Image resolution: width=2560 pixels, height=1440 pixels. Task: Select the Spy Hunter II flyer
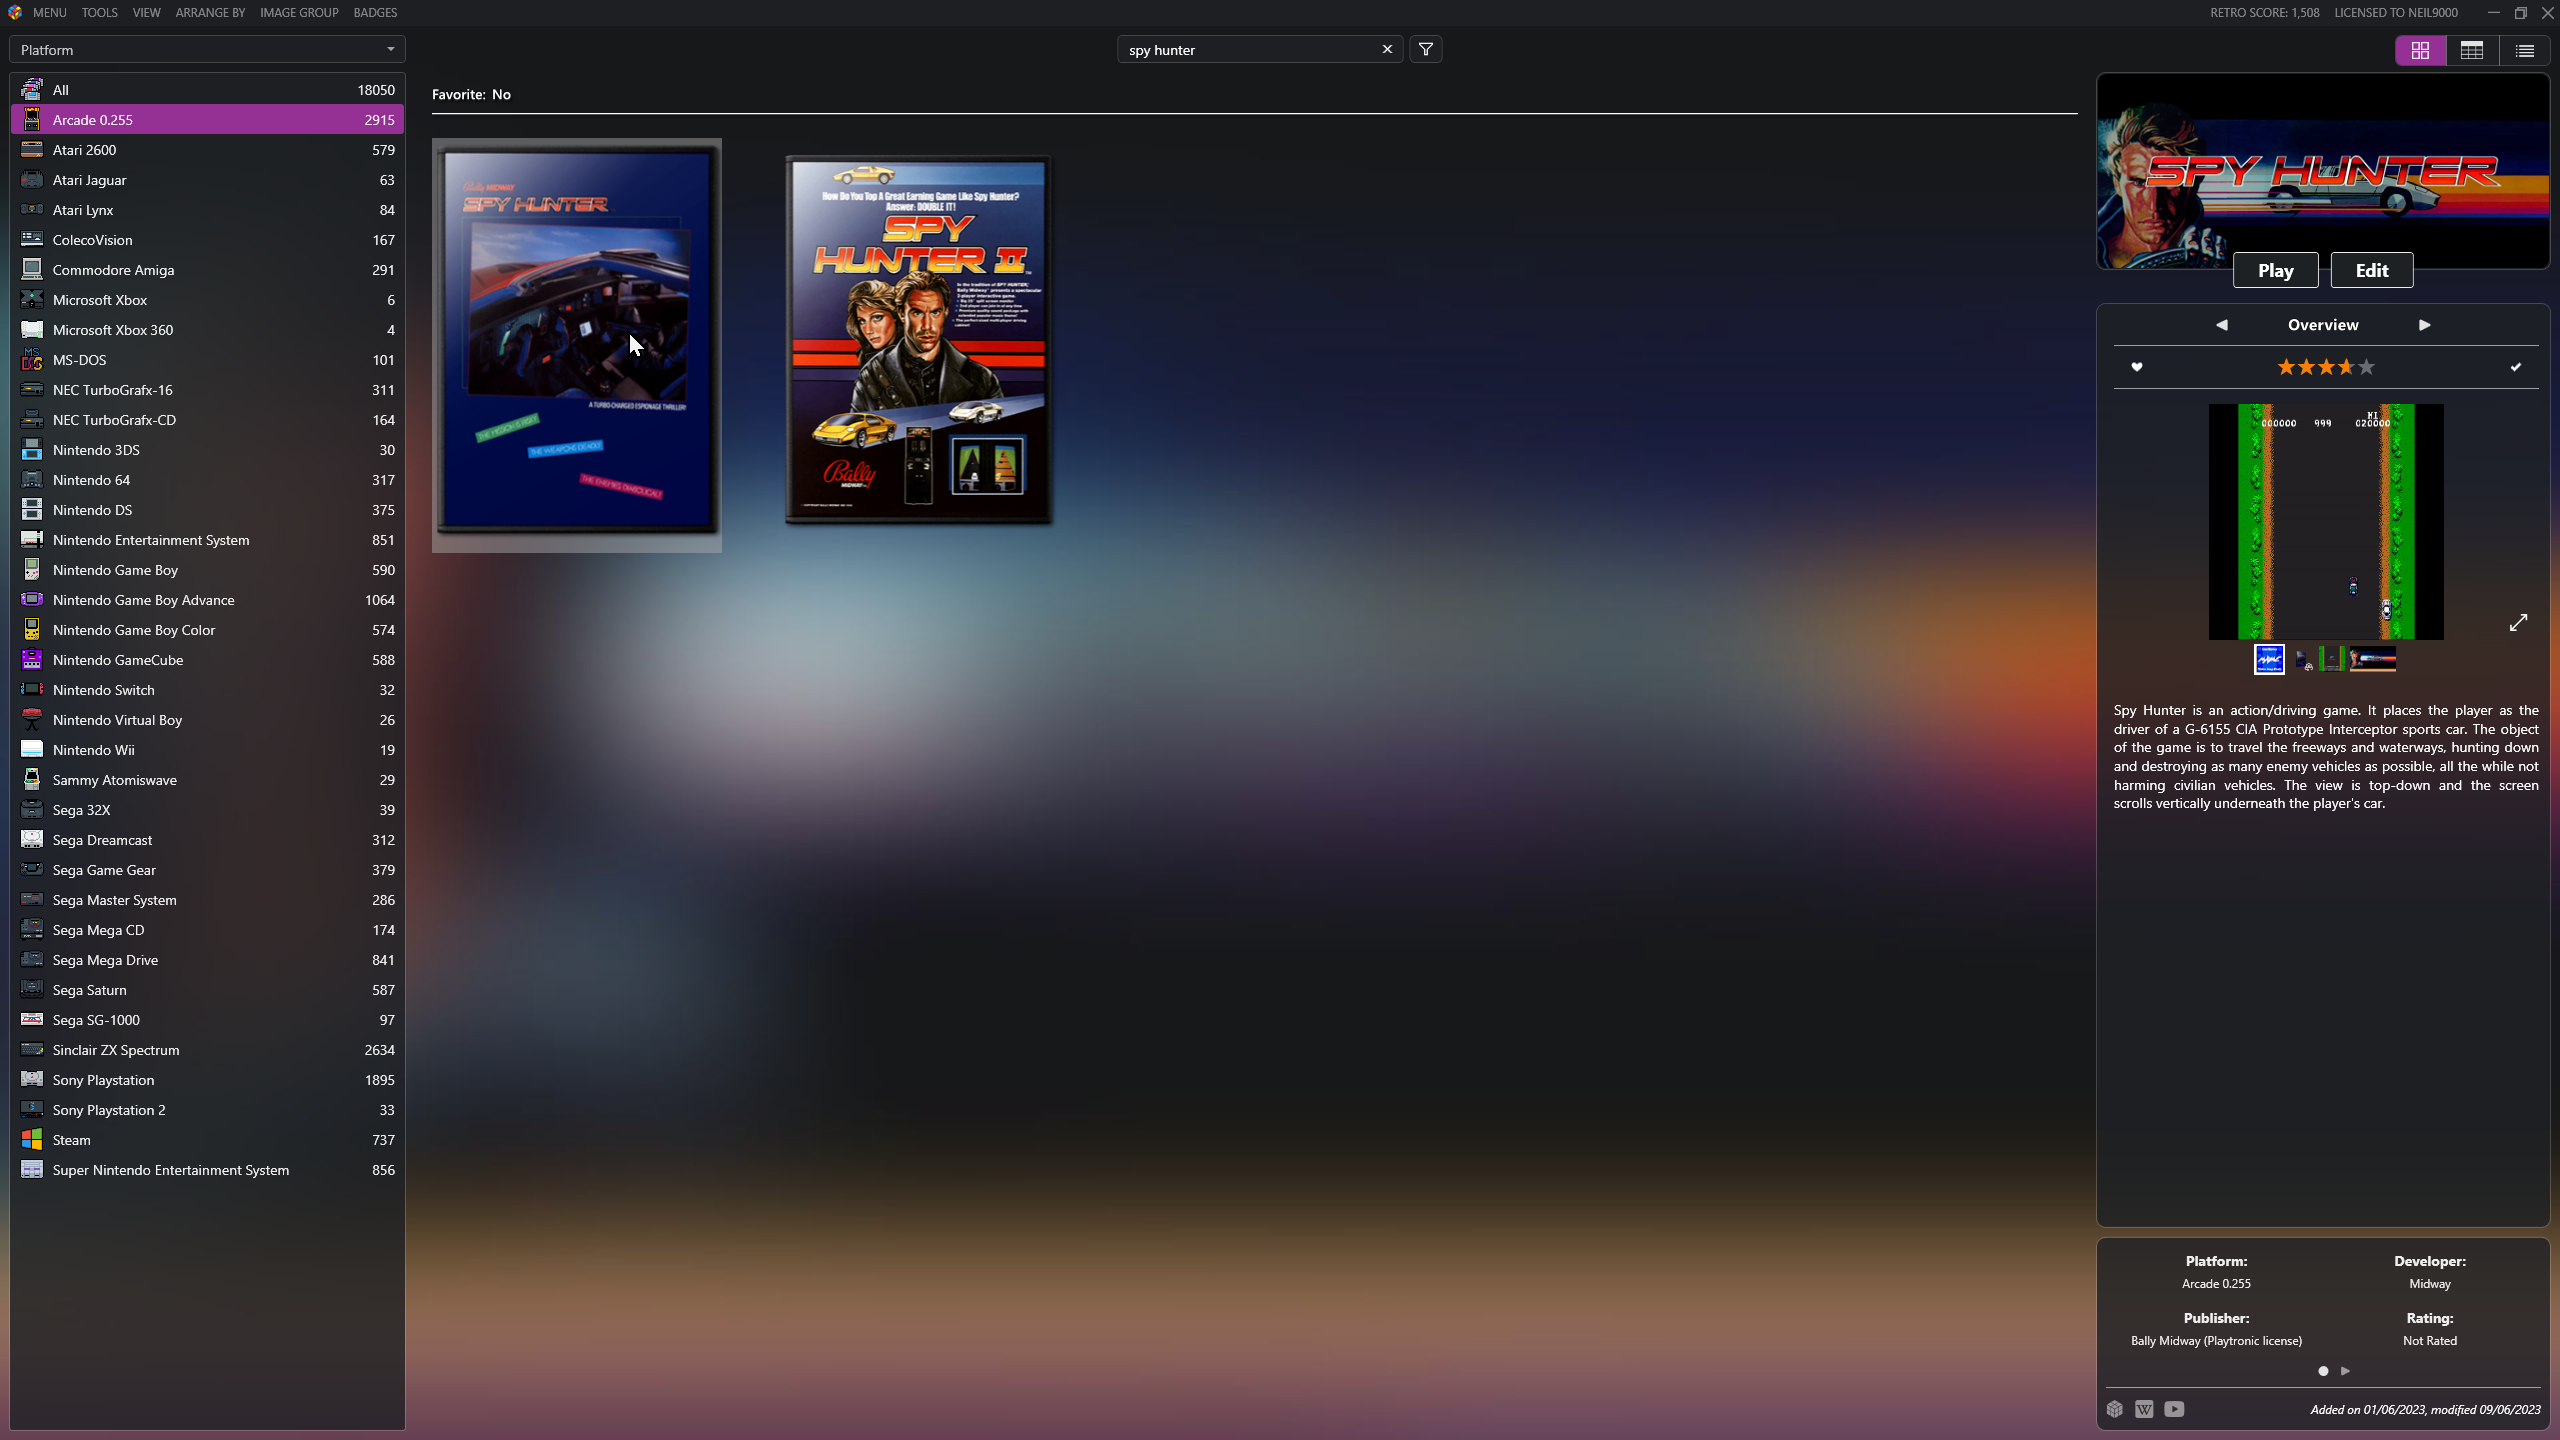point(918,340)
